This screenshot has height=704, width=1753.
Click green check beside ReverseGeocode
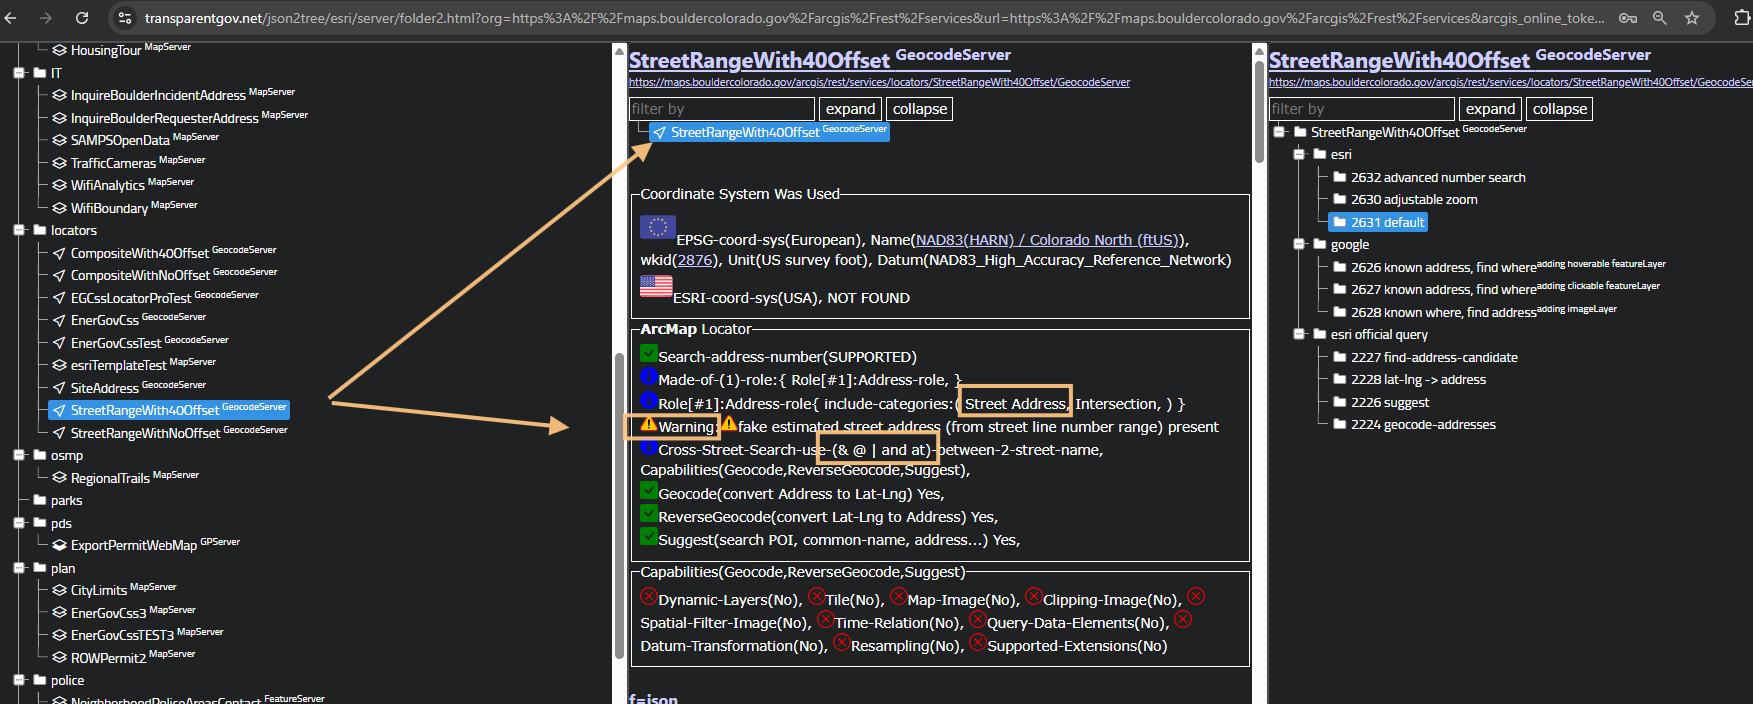tap(648, 514)
